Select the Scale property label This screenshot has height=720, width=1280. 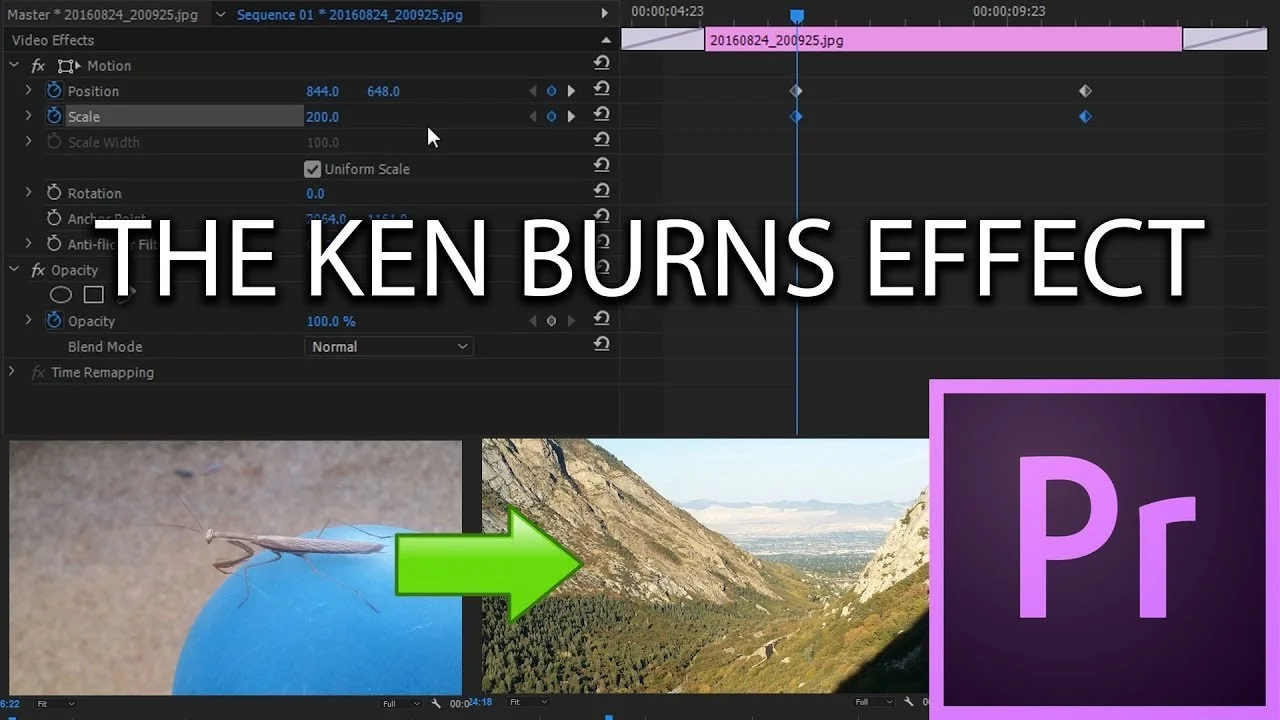[84, 117]
